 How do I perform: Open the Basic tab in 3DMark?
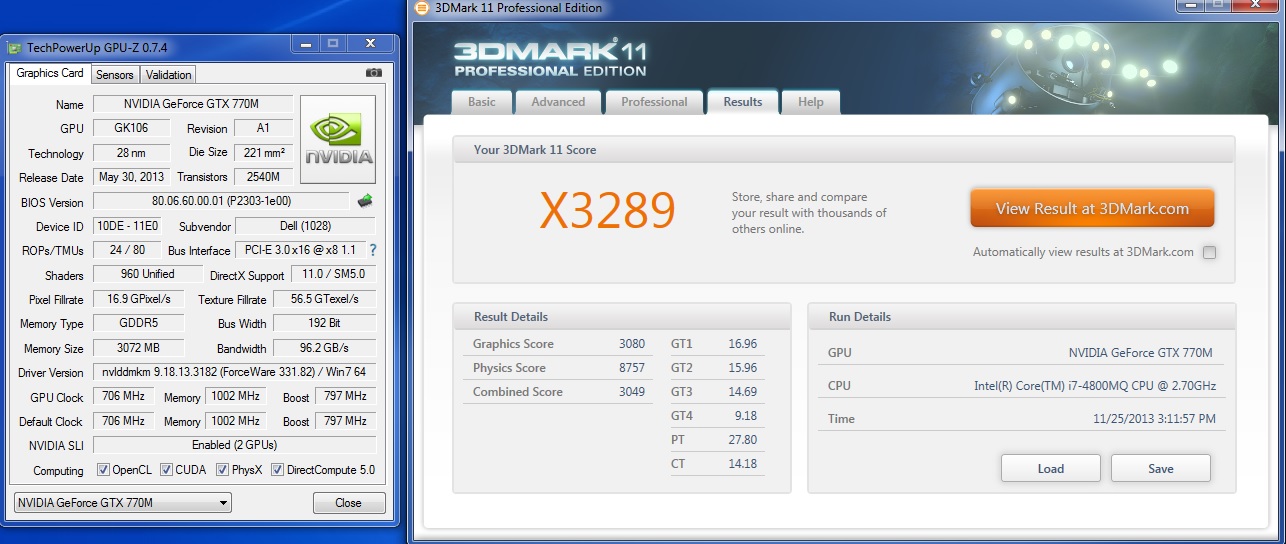click(482, 102)
